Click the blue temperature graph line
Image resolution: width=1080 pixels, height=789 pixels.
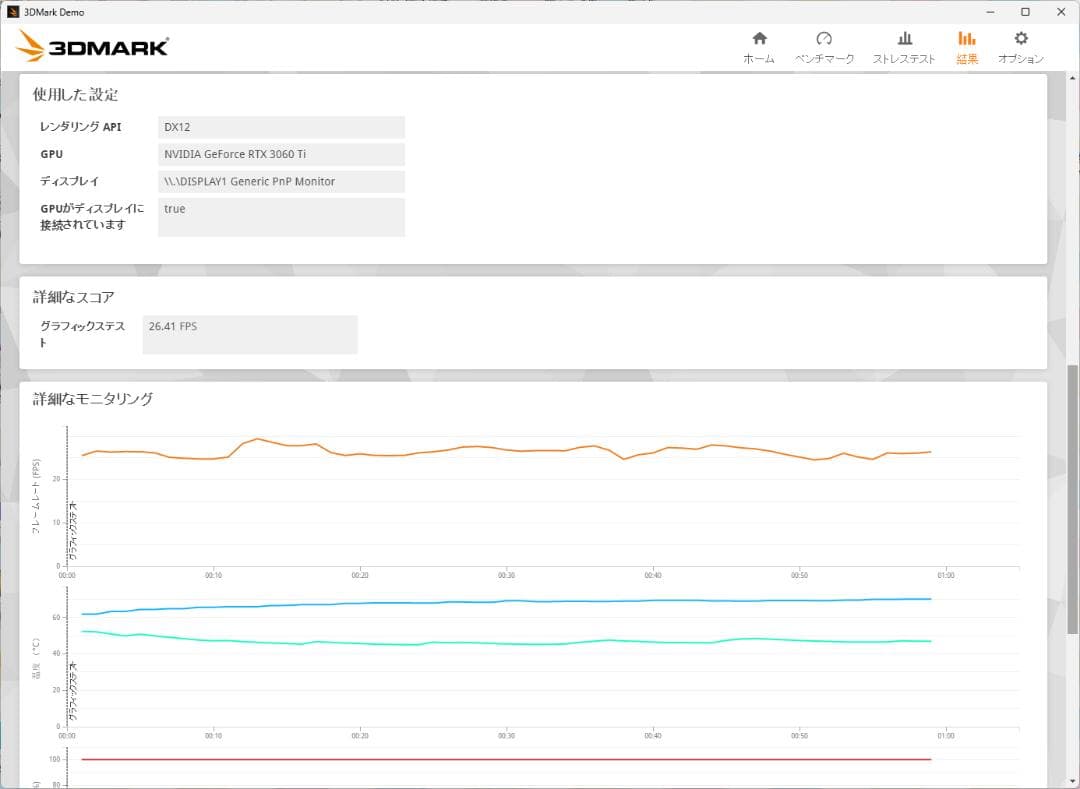(506, 602)
